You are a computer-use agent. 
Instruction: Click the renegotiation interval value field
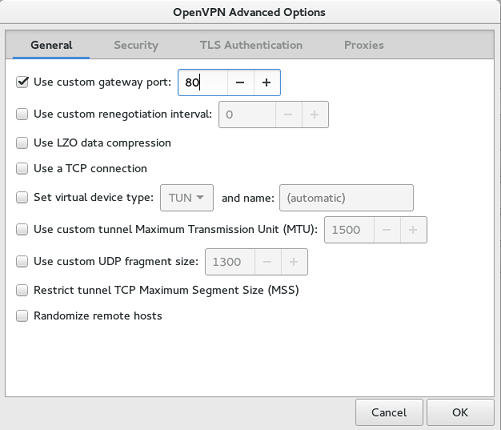(247, 115)
